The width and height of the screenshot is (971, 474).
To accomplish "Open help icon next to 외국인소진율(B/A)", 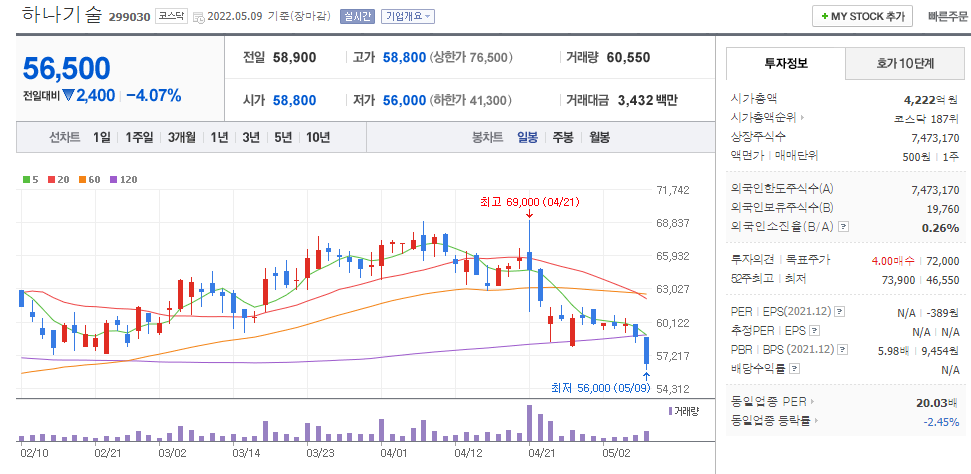I will tap(843, 226).
